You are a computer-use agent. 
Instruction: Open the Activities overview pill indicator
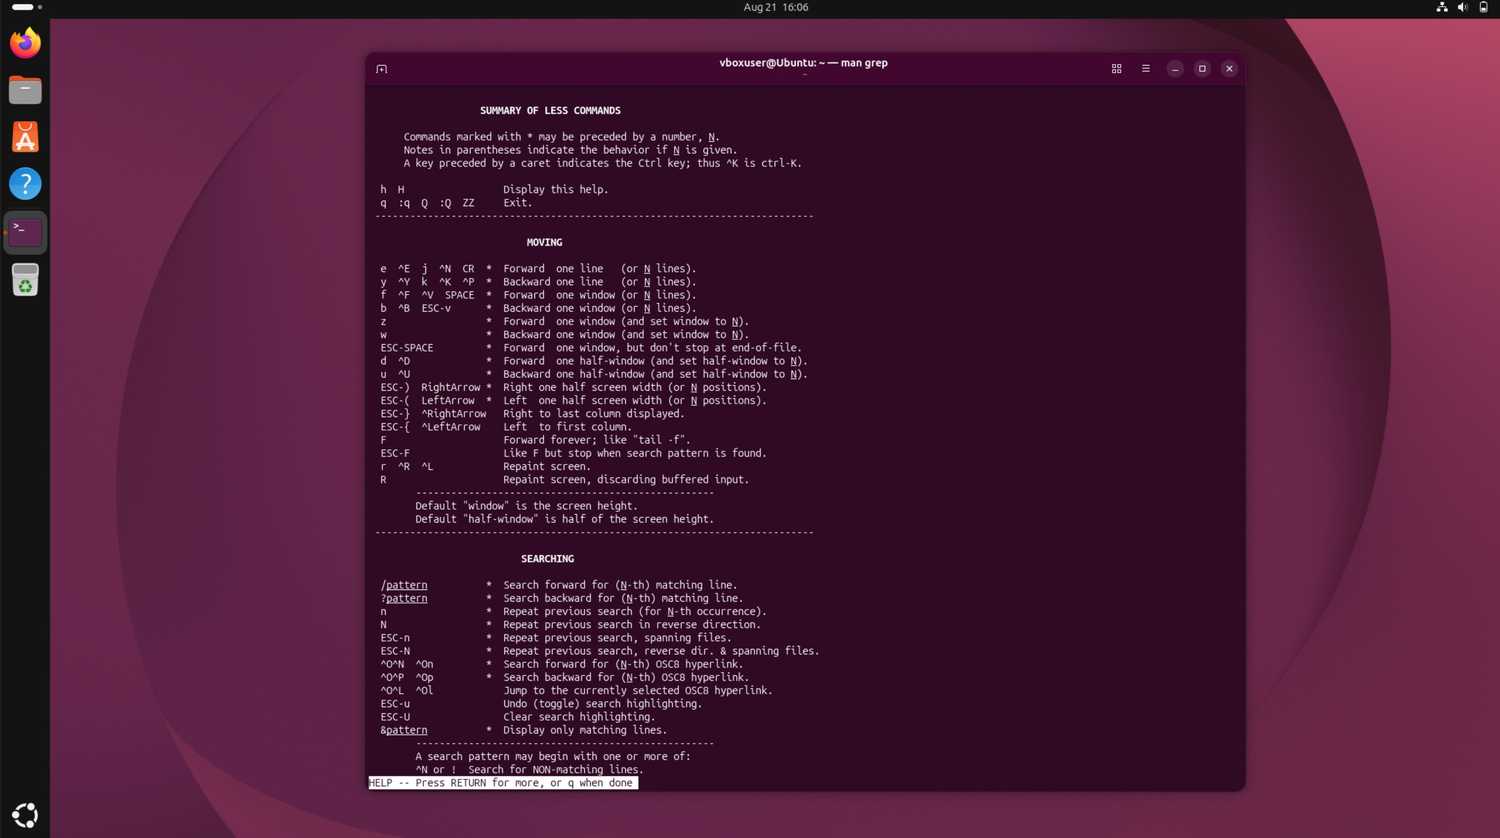pos(27,7)
